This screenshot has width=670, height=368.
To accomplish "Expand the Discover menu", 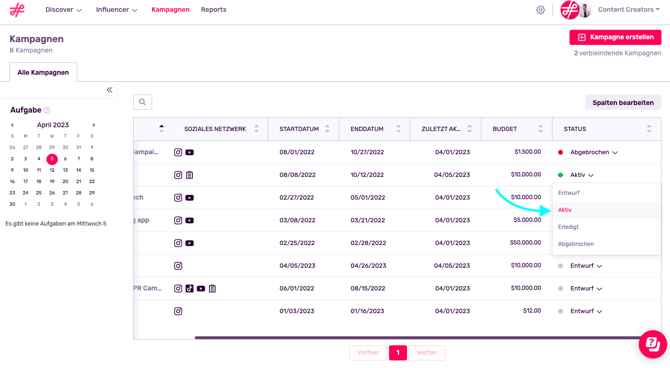I will point(63,10).
